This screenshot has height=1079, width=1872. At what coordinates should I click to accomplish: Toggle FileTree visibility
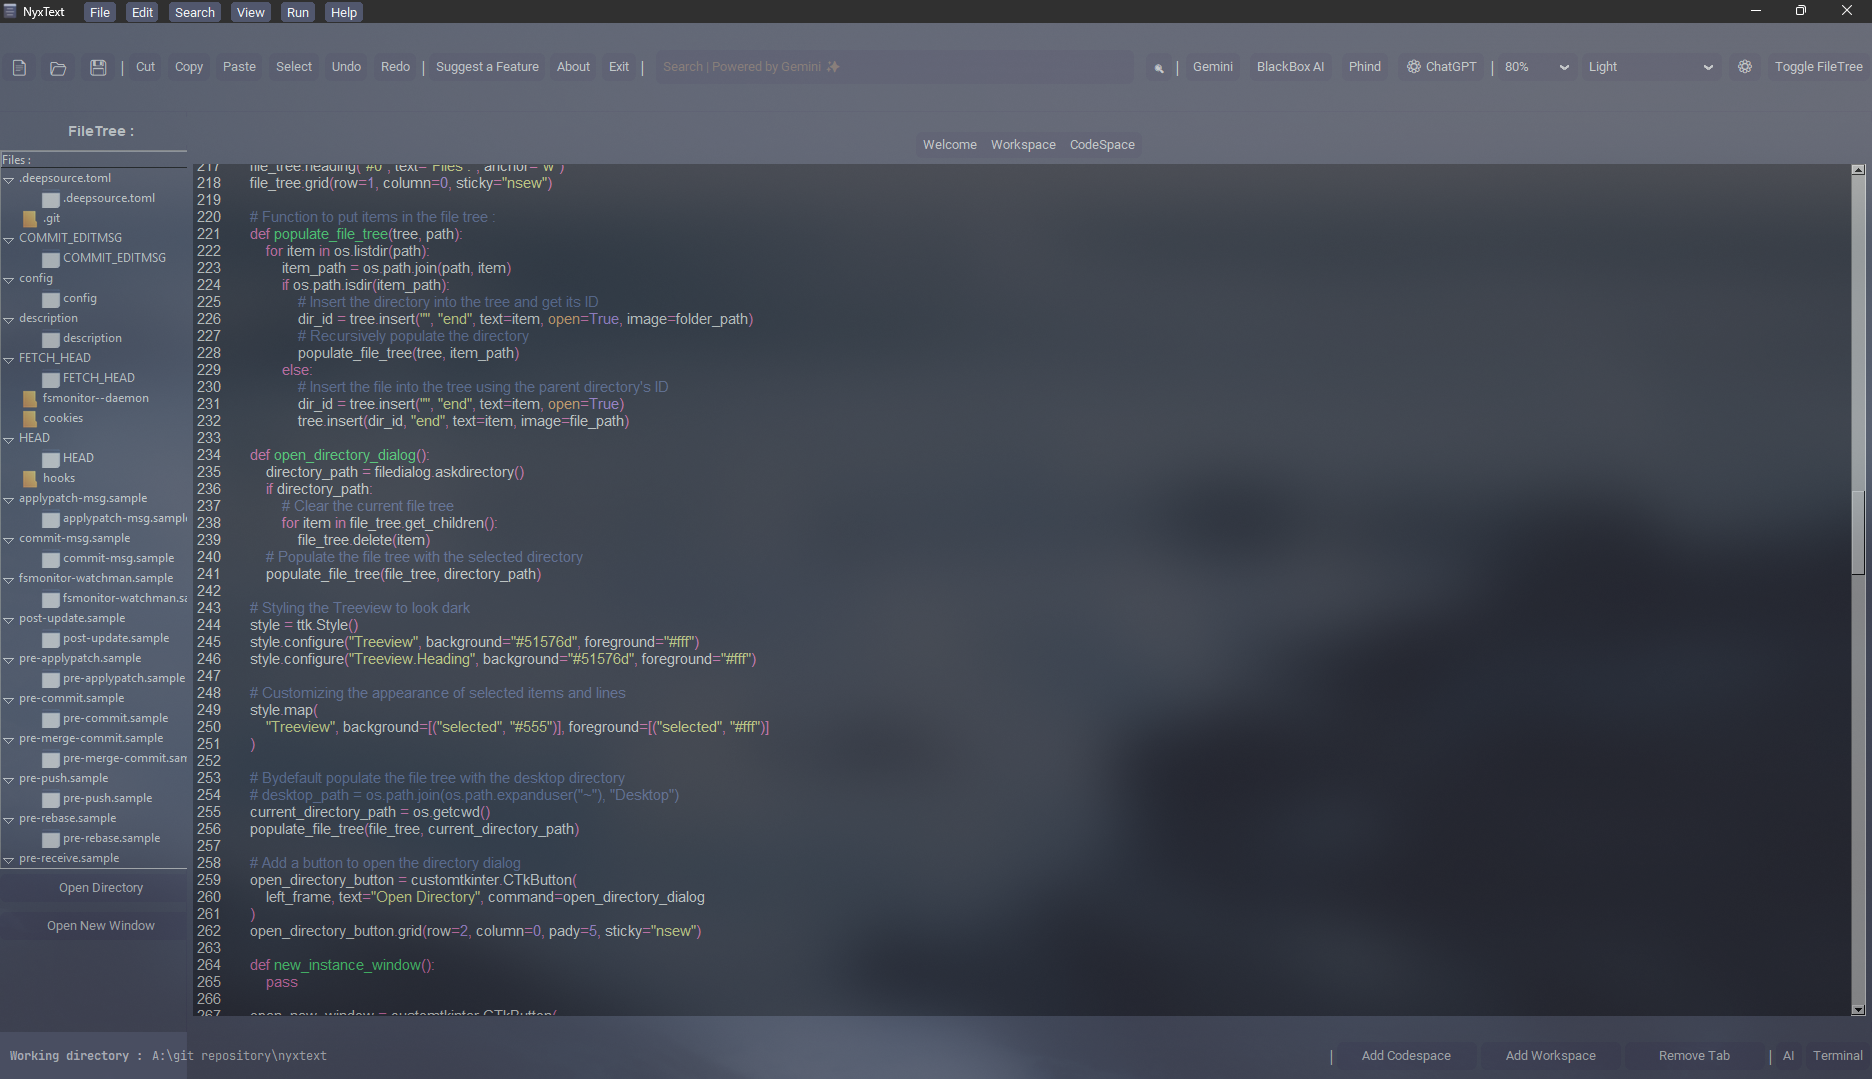click(1819, 66)
